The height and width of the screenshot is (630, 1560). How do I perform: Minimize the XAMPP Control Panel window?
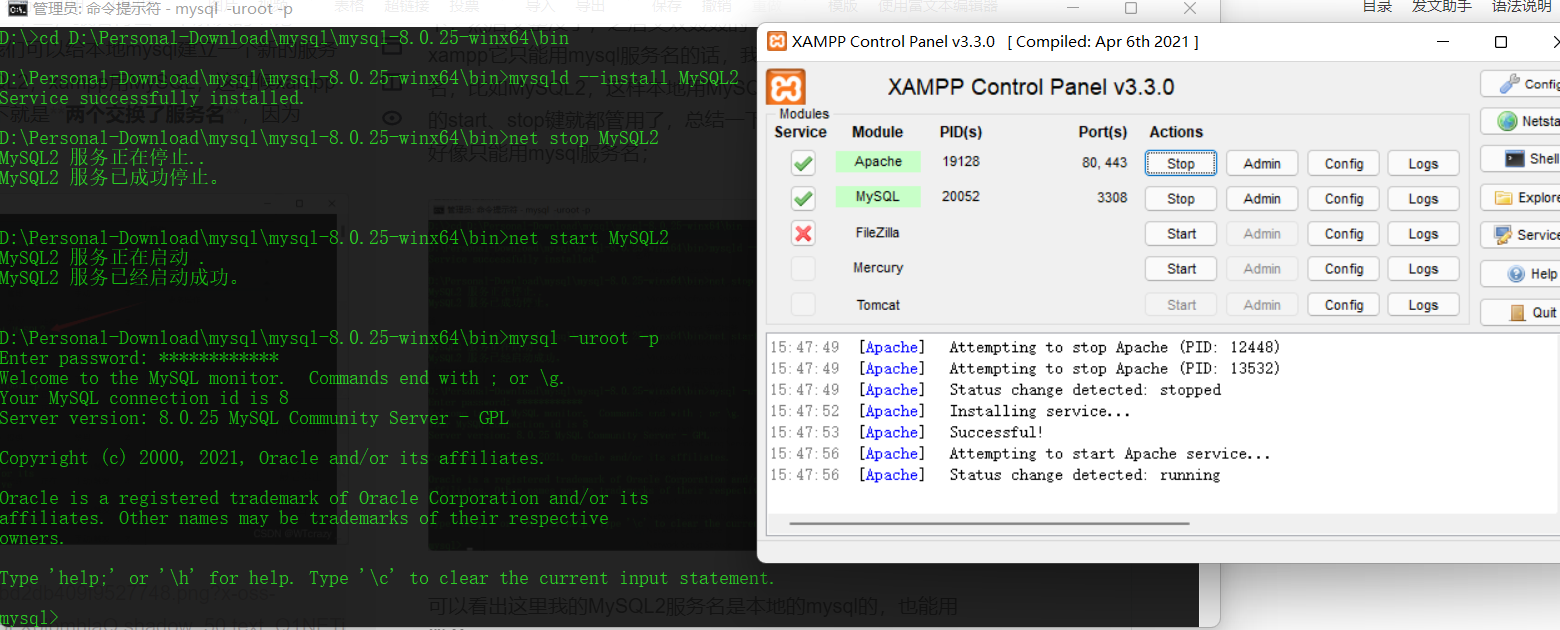tap(1443, 42)
